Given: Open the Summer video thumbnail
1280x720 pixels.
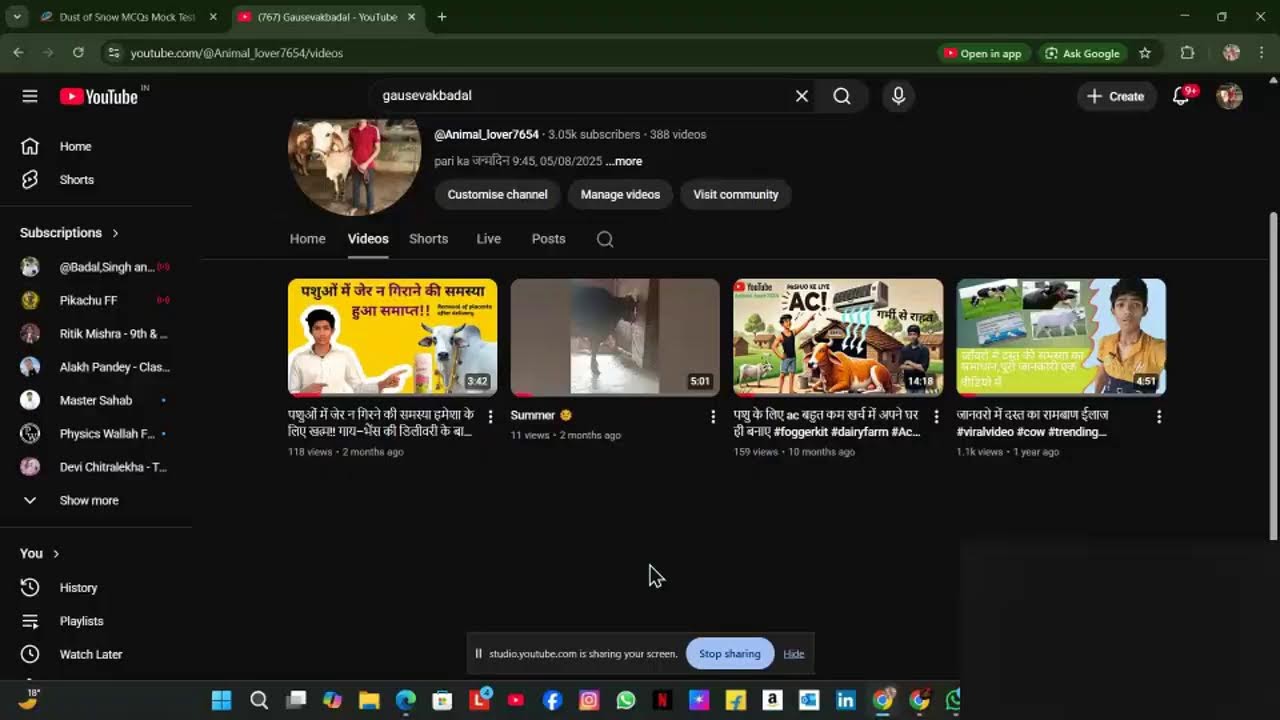Looking at the screenshot, I should [615, 337].
